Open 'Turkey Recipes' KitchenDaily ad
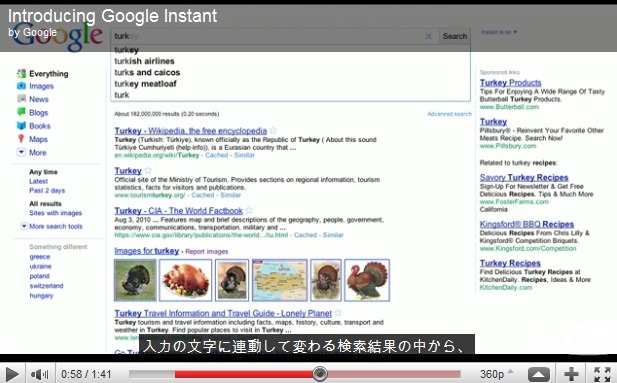The image size is (617, 383). click(x=510, y=263)
